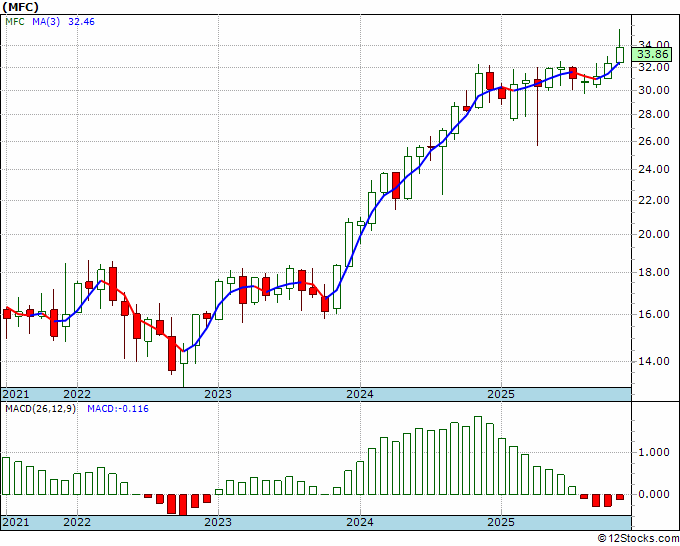The image size is (680, 546).
Task: Click the green MFC legend label
Action: pos(15,22)
